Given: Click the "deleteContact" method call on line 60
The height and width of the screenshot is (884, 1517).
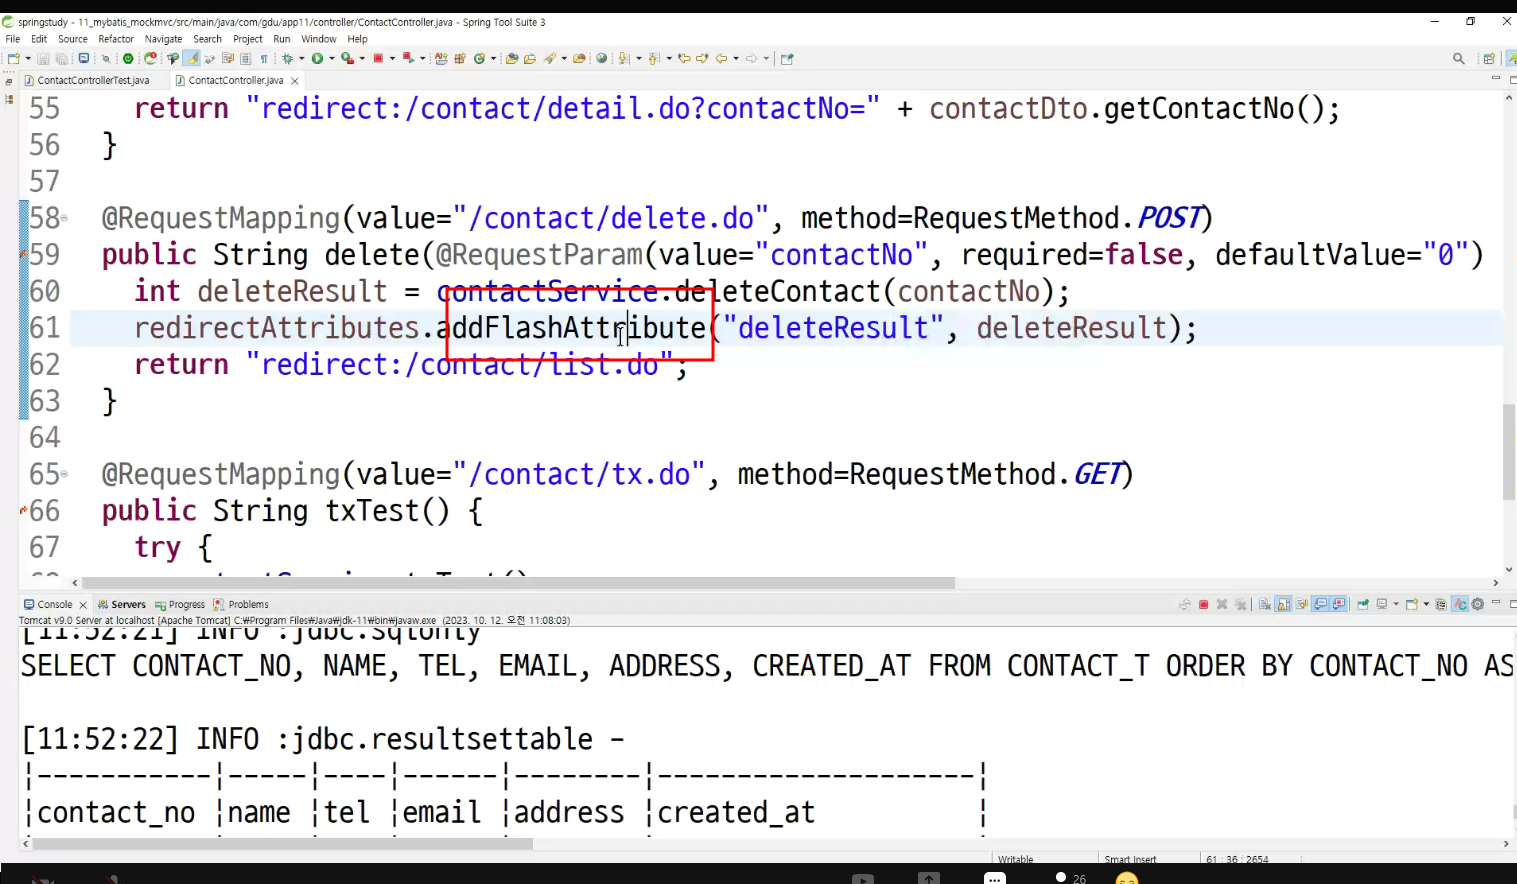Looking at the screenshot, I should pyautogui.click(x=777, y=291).
